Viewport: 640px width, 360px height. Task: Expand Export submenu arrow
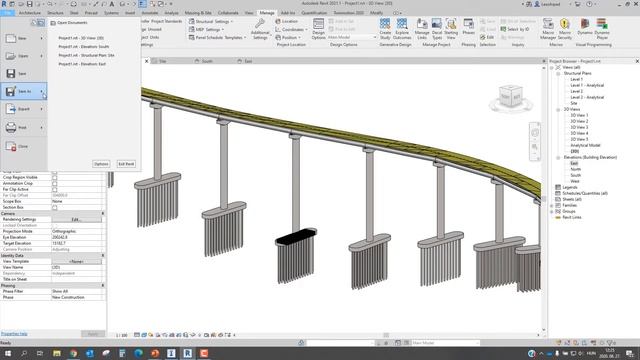(41, 109)
